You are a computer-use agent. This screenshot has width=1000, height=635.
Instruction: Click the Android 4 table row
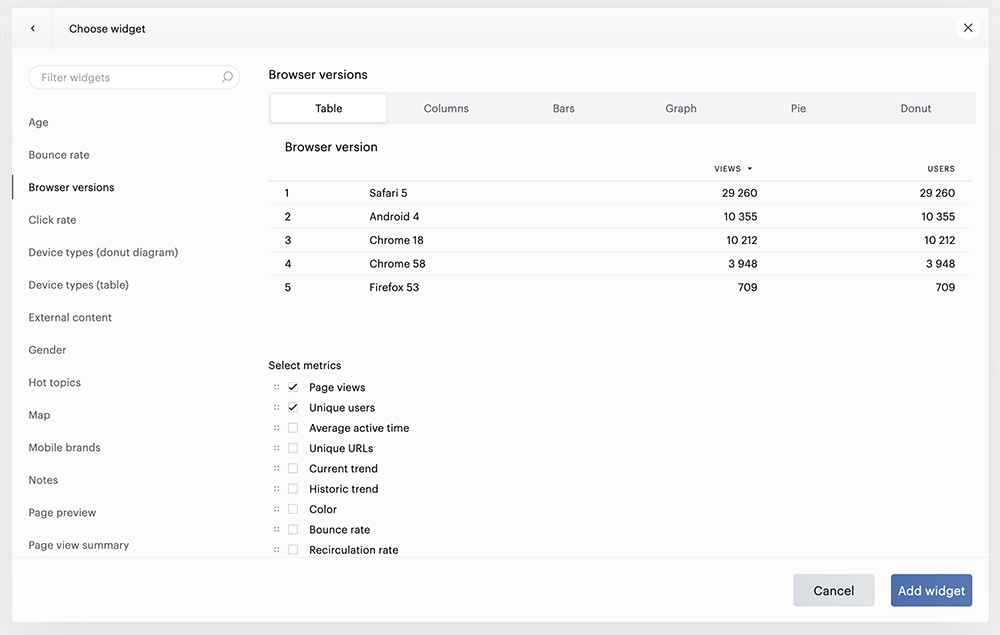620,217
